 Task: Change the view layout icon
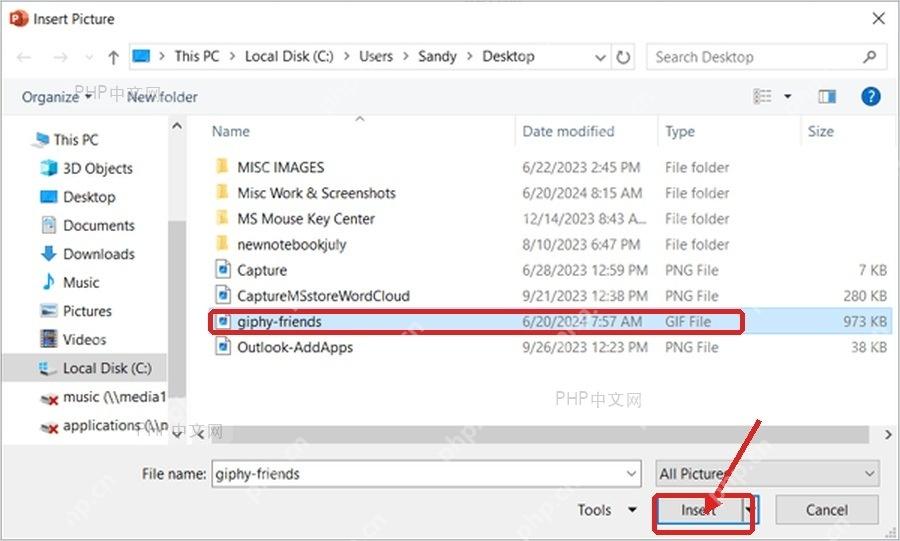pyautogui.click(x=762, y=96)
